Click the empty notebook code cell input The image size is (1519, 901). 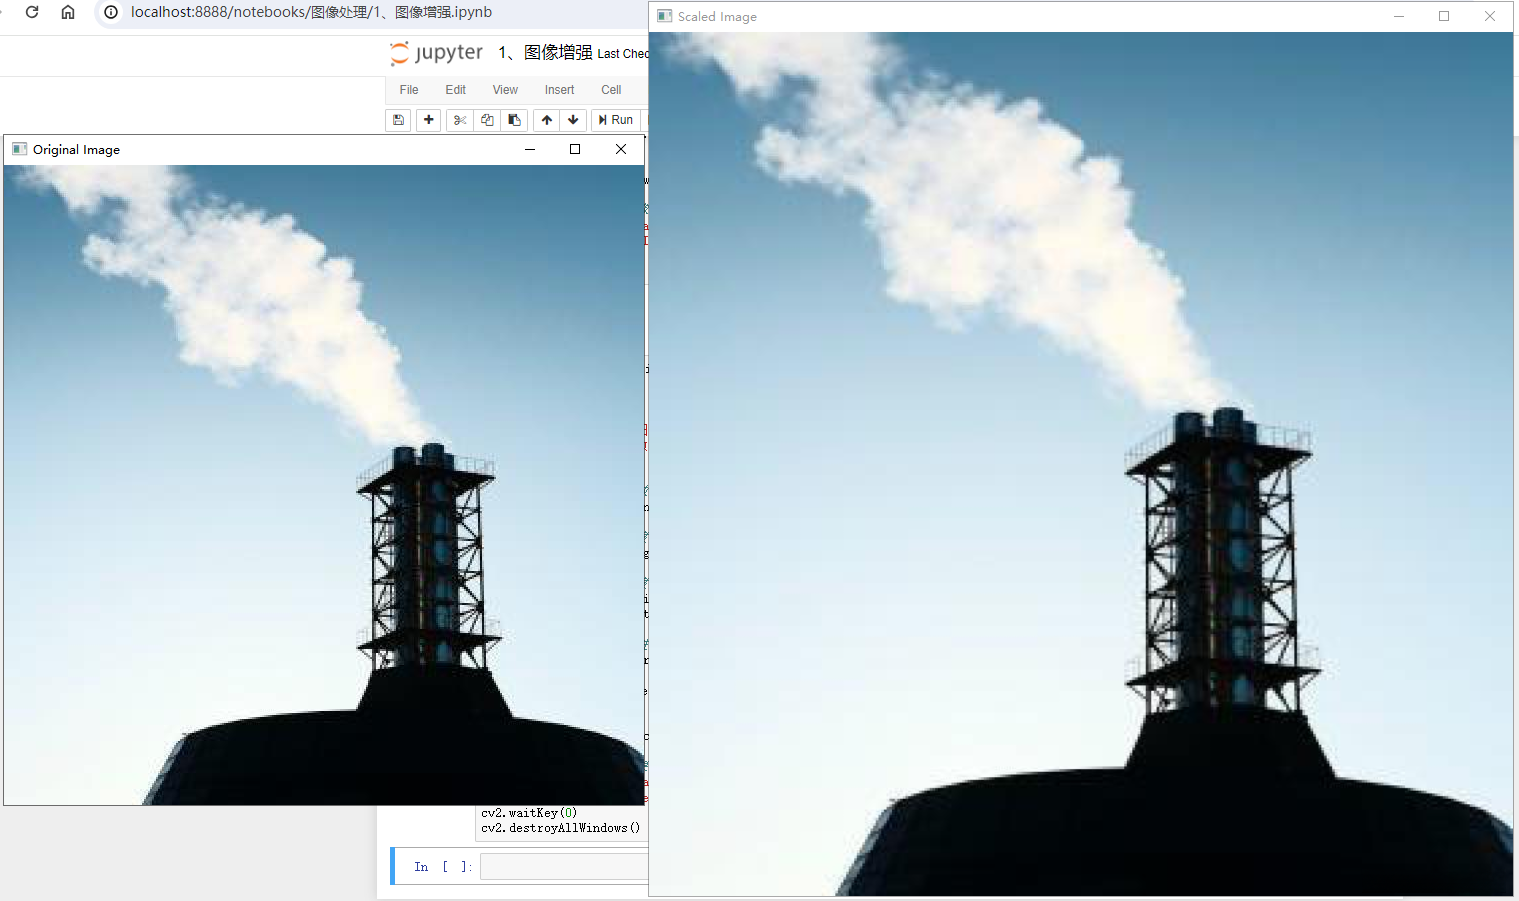[x=564, y=866]
